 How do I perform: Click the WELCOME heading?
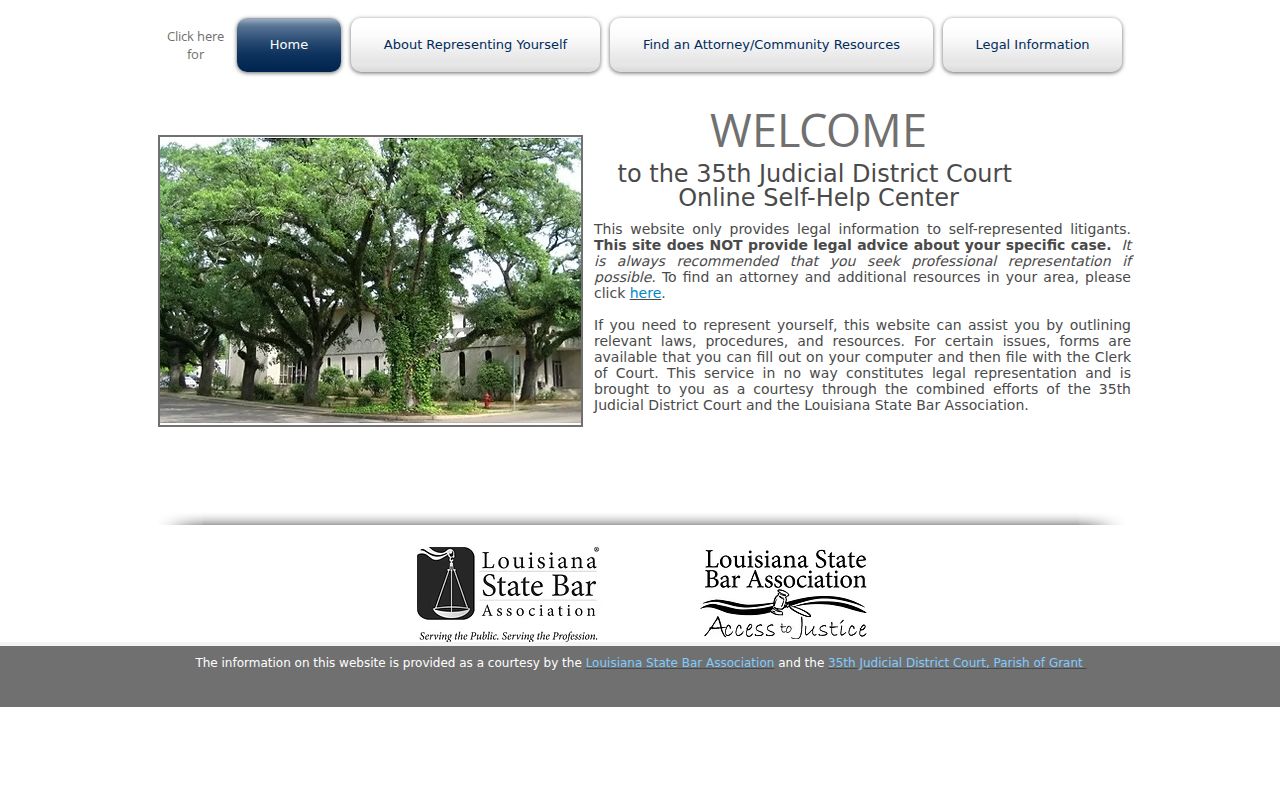(818, 131)
